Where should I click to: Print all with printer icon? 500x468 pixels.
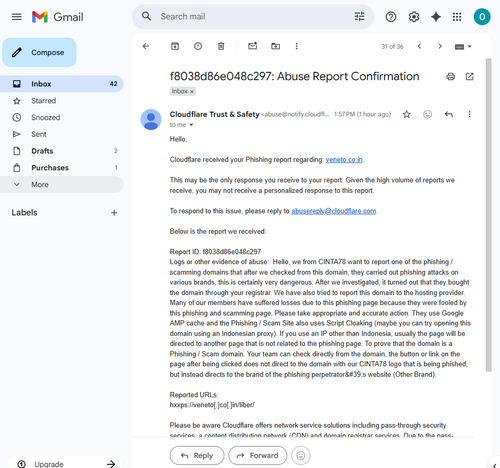[x=450, y=76]
